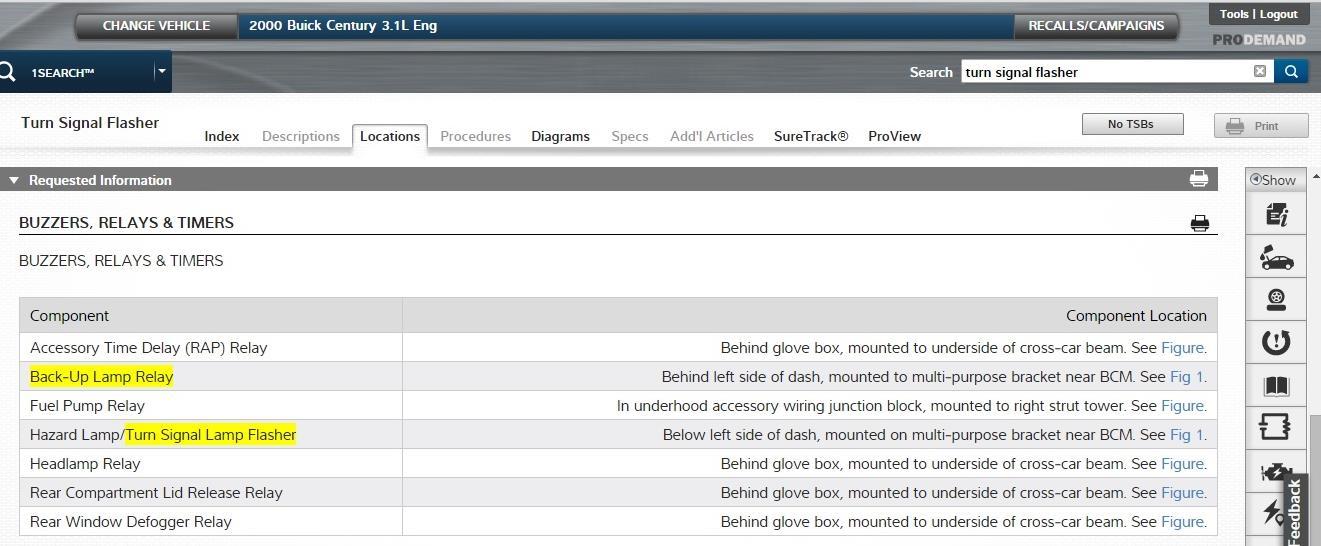Image resolution: width=1321 pixels, height=546 pixels.
Task: Click the 'Fuel Pump Relay' component cell
Action: tap(211, 406)
